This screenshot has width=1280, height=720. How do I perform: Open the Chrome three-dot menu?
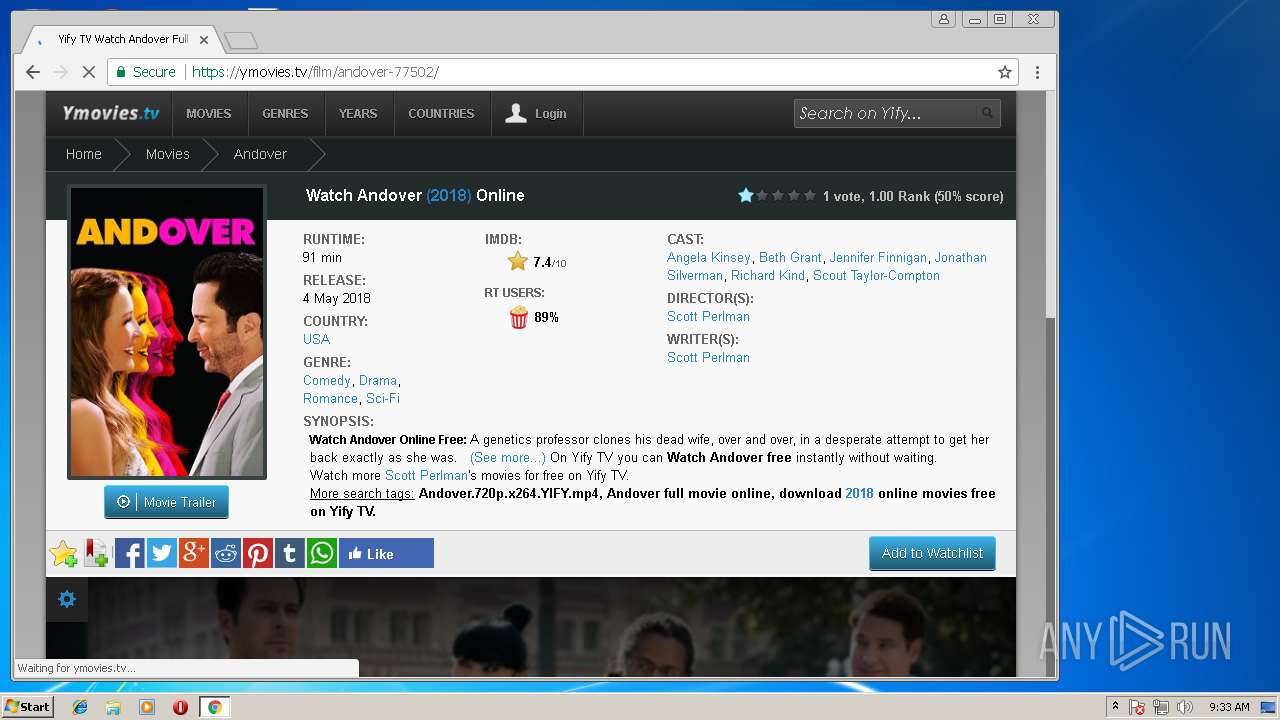tap(1037, 72)
